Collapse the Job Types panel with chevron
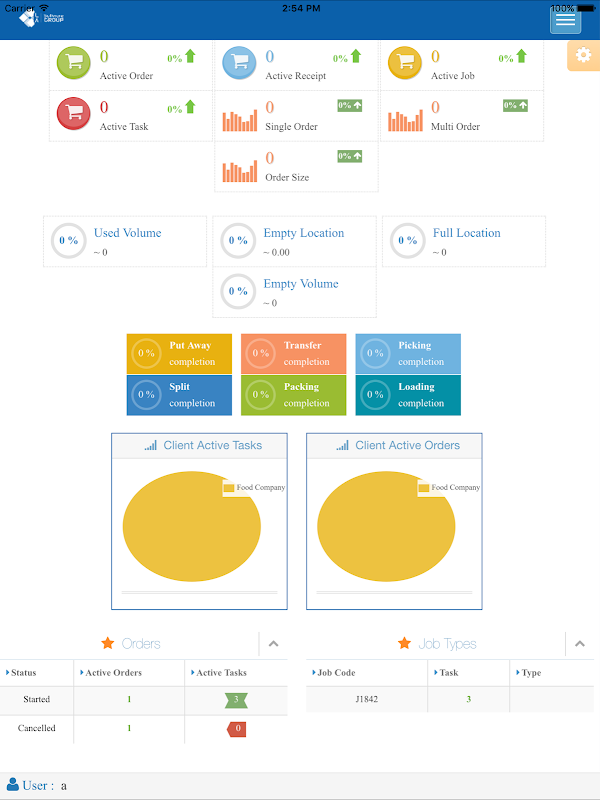The height and width of the screenshot is (800, 600). [580, 643]
